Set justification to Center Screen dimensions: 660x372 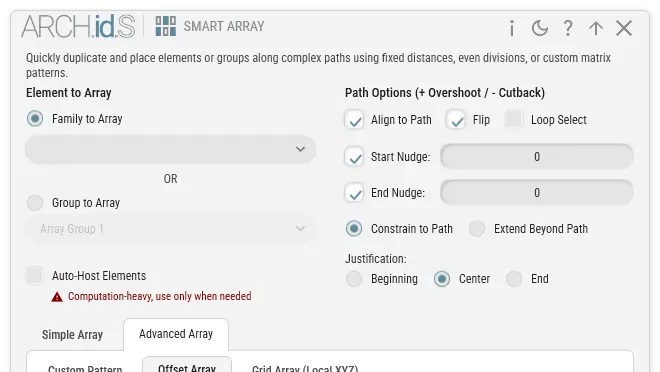pyautogui.click(x=442, y=279)
